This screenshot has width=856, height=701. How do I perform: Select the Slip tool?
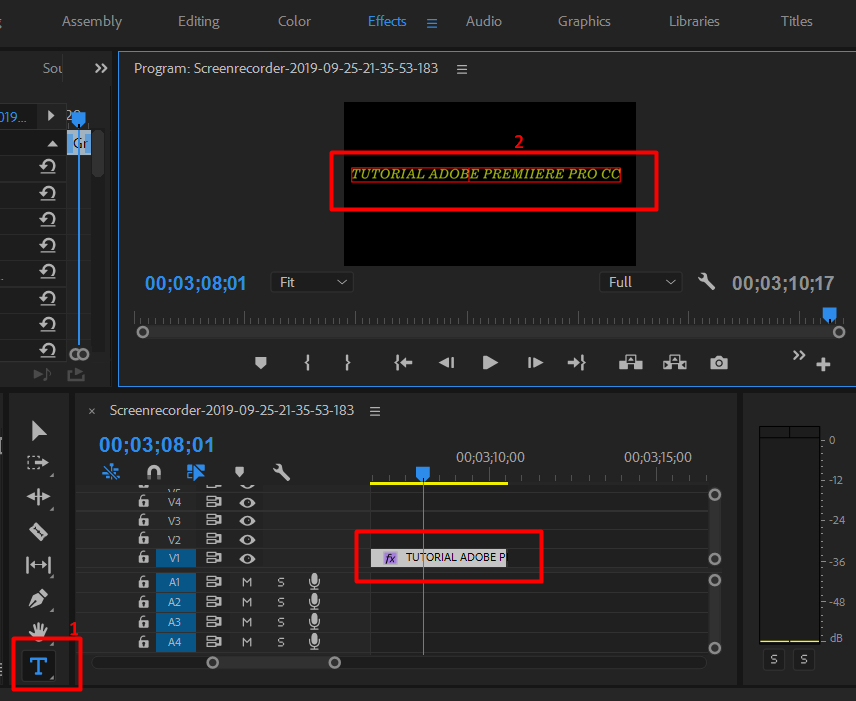[38, 565]
